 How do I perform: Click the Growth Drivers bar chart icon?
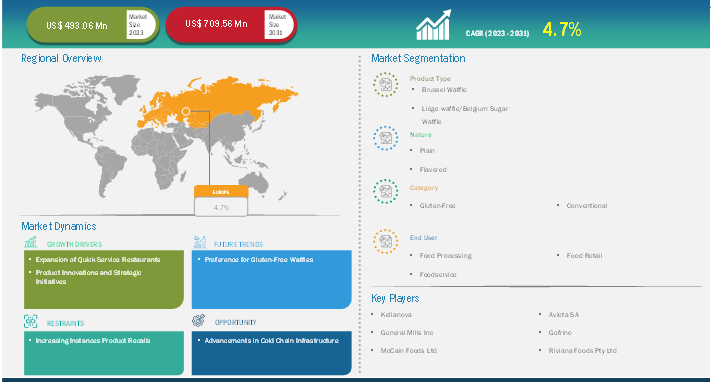[31, 242]
